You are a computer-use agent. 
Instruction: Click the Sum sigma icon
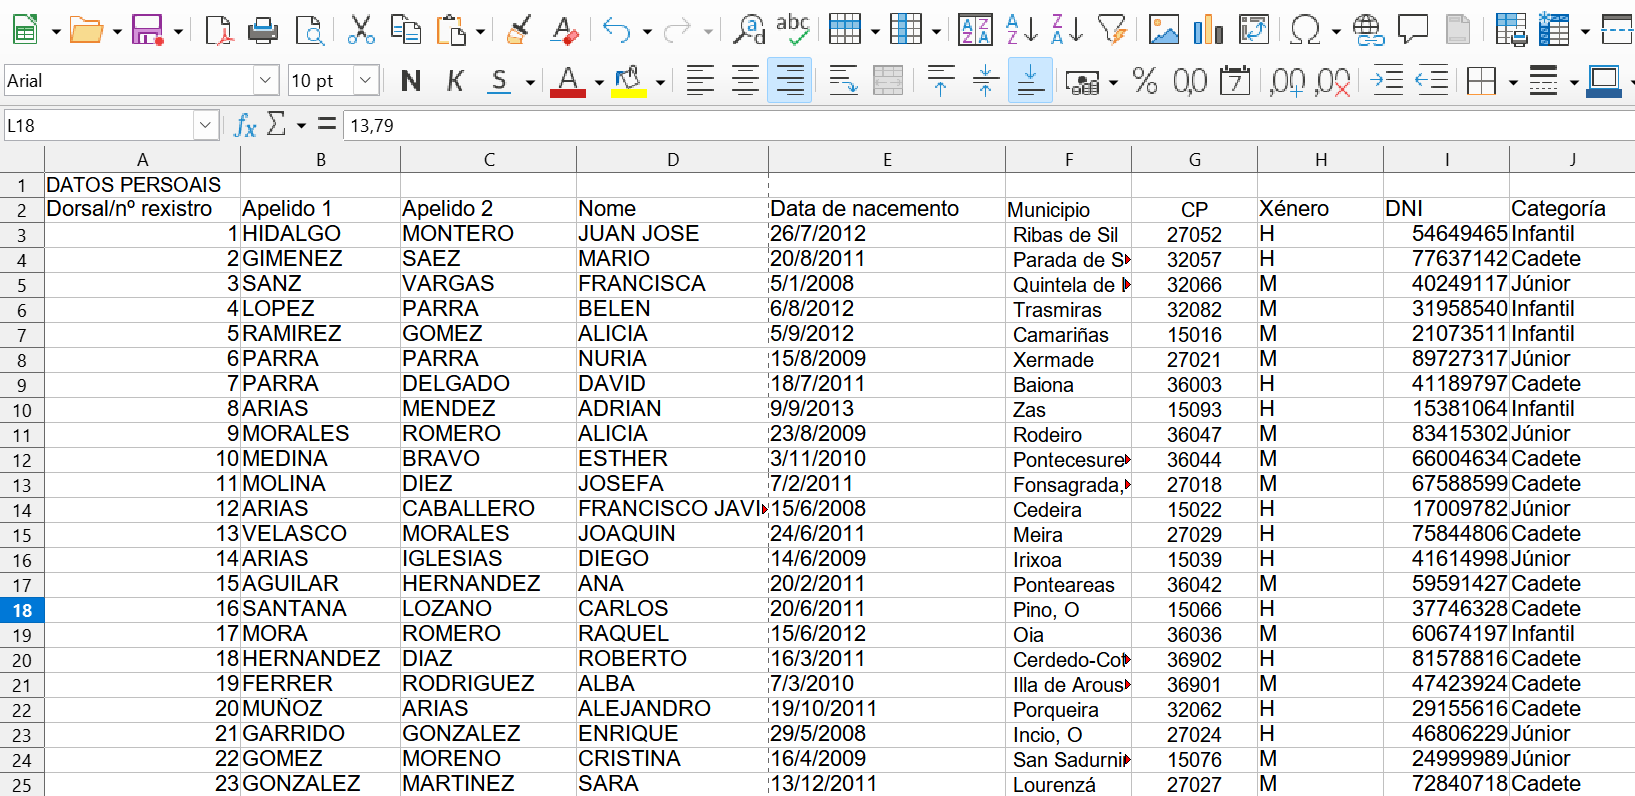point(277,124)
